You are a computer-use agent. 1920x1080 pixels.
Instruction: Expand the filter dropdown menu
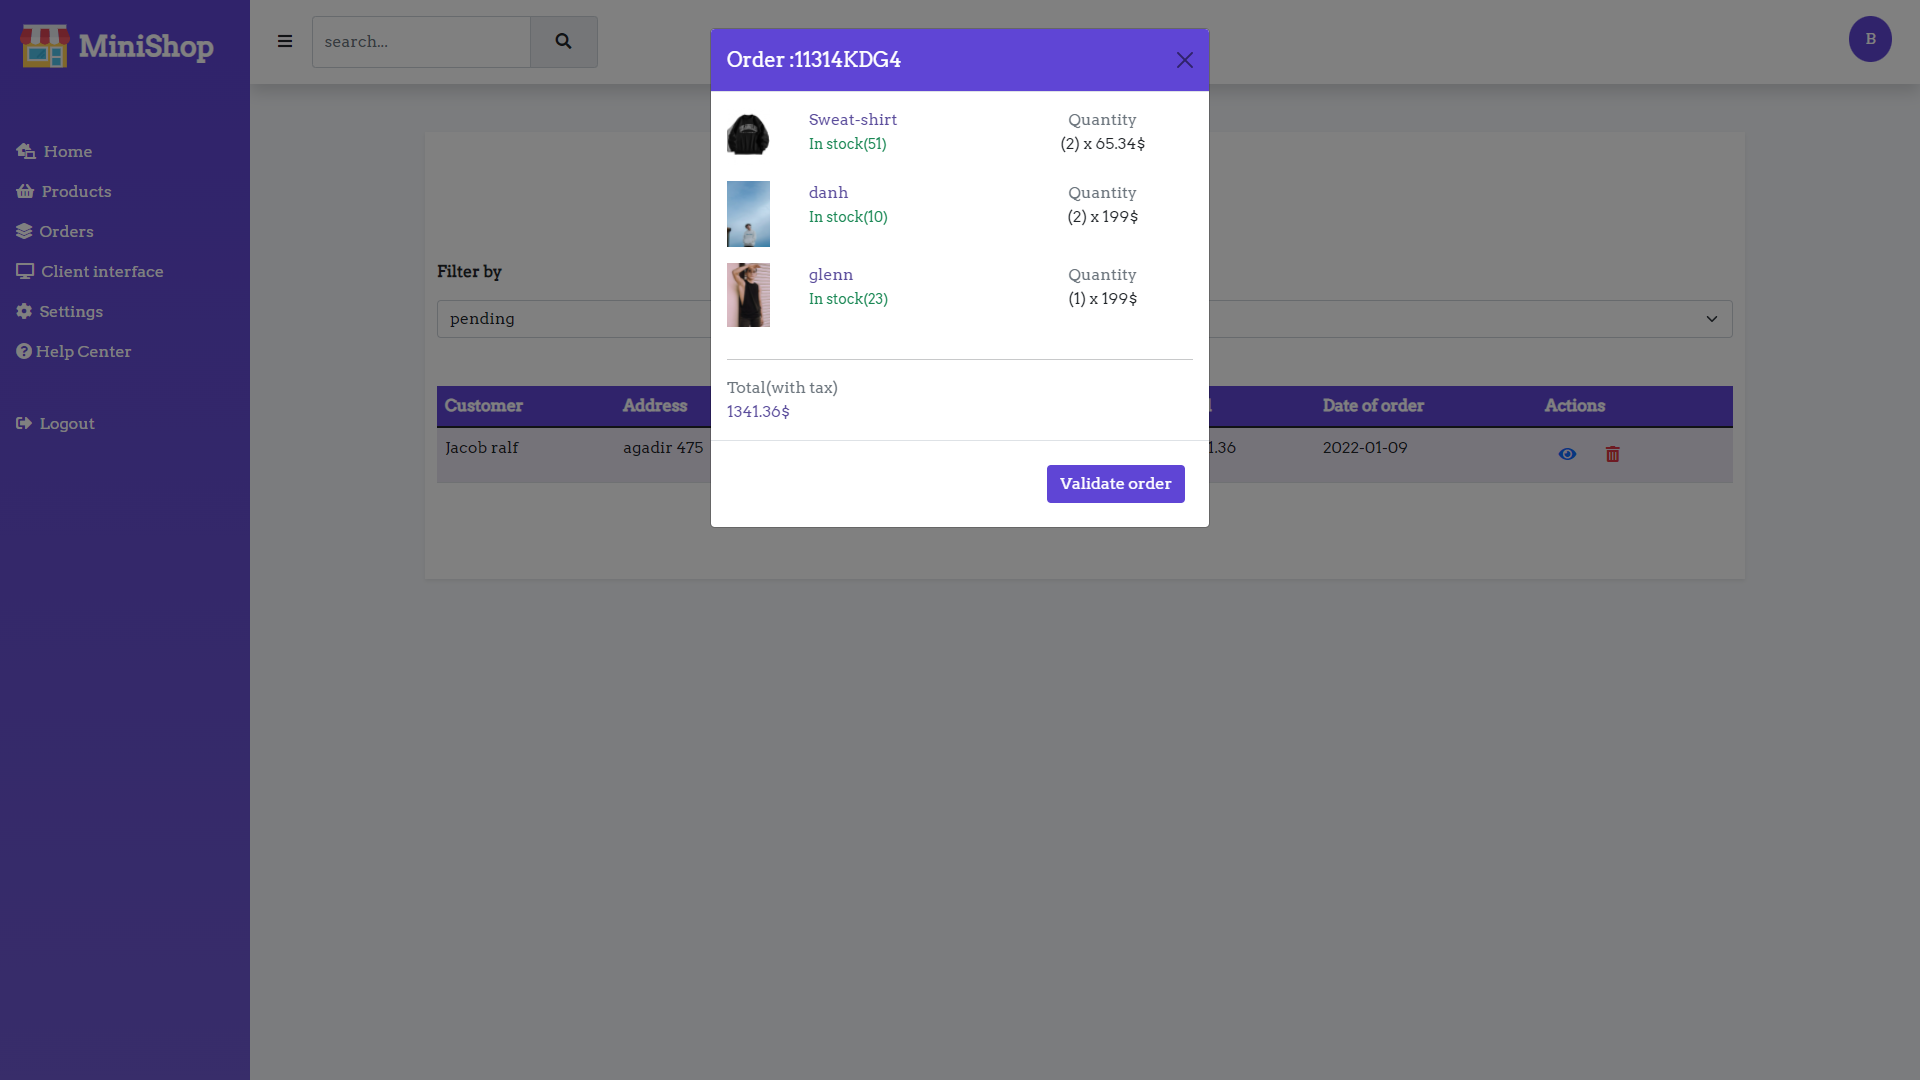click(x=1712, y=319)
